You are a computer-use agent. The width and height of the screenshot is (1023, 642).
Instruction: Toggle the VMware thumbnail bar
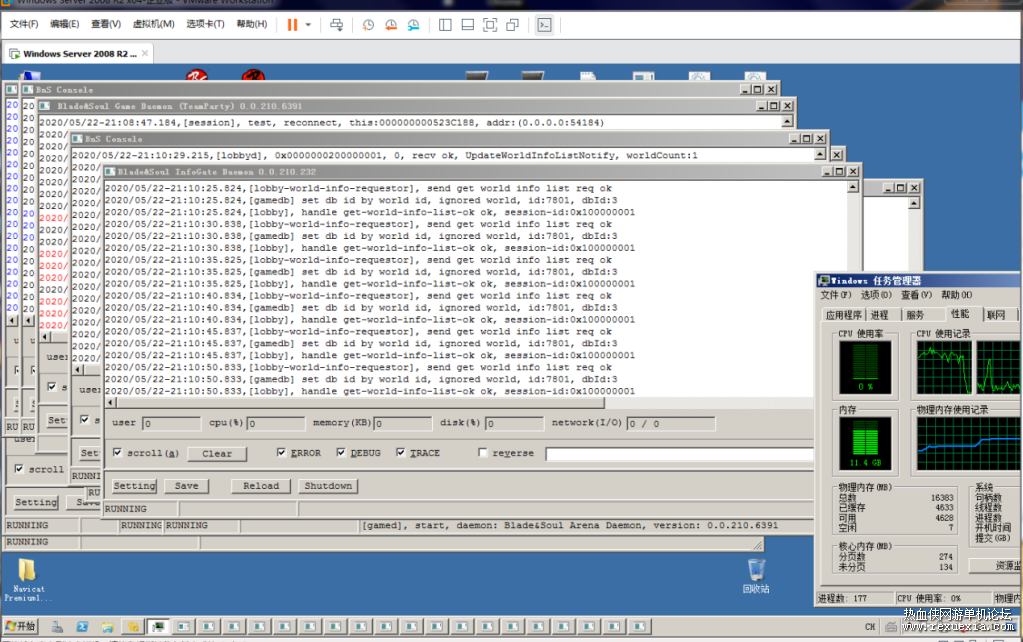[x=468, y=25]
